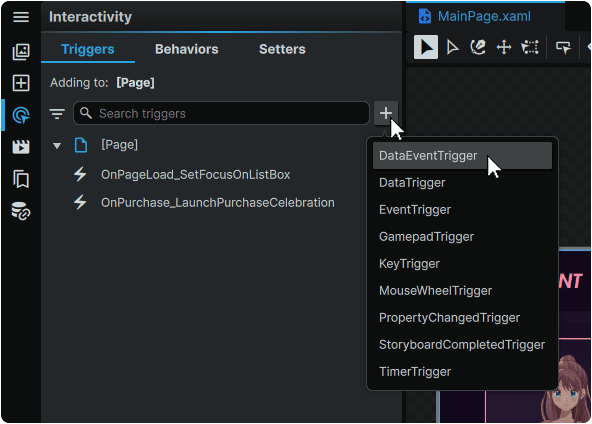Click the Interactivity panel title
Viewport: 592px width, 424px height.
[x=90, y=17]
